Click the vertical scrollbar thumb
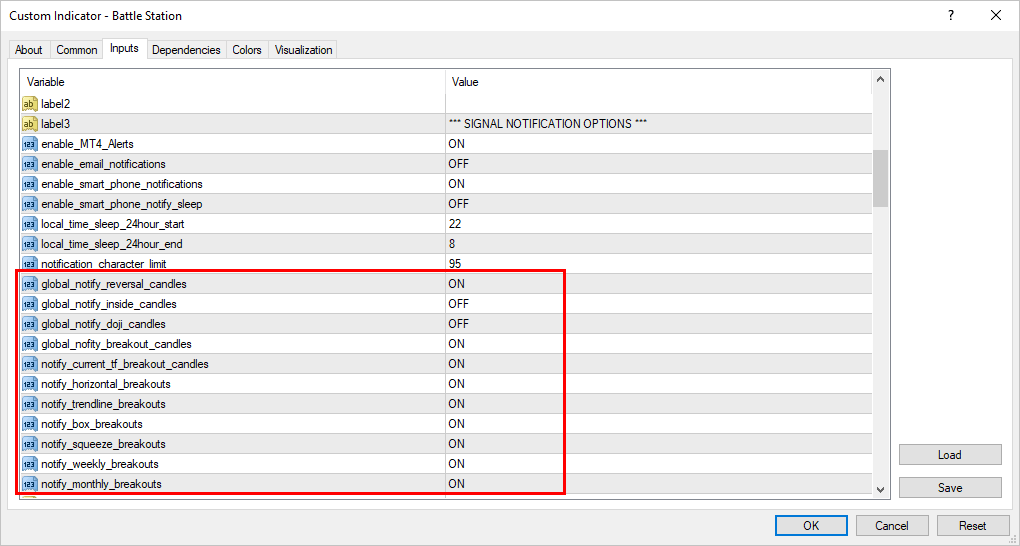Image resolution: width=1020 pixels, height=546 pixels. click(x=881, y=178)
